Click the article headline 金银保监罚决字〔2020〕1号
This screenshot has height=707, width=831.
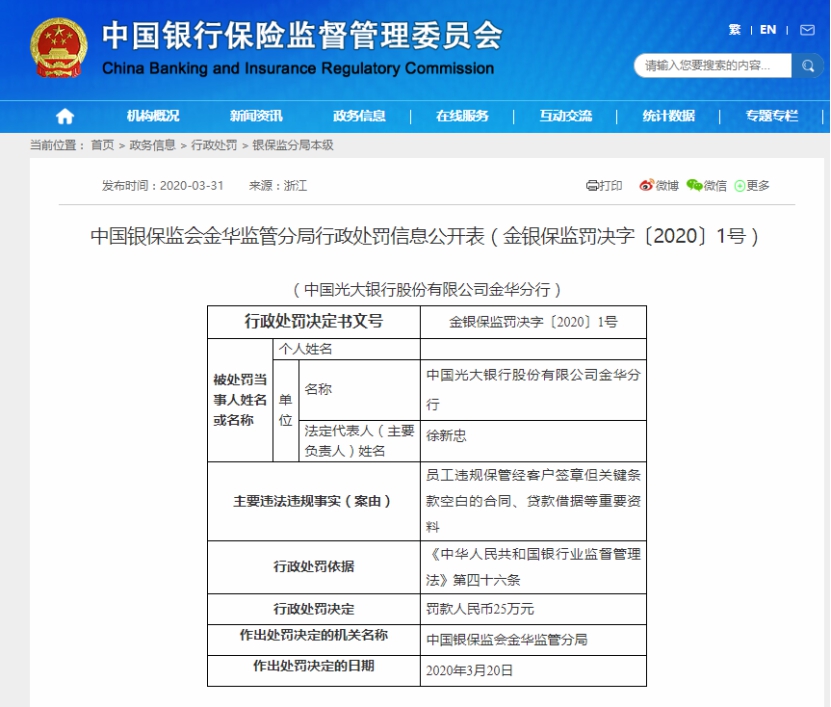point(424,236)
